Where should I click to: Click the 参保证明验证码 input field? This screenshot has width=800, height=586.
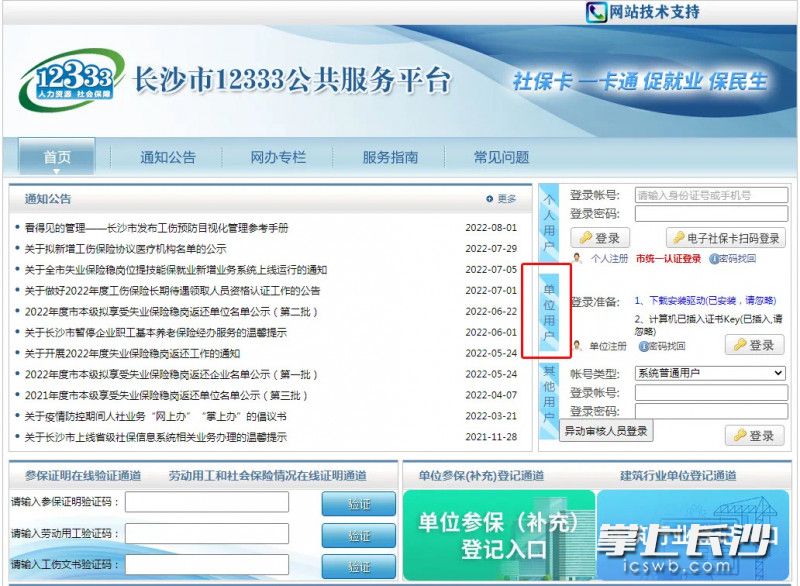click(207, 502)
